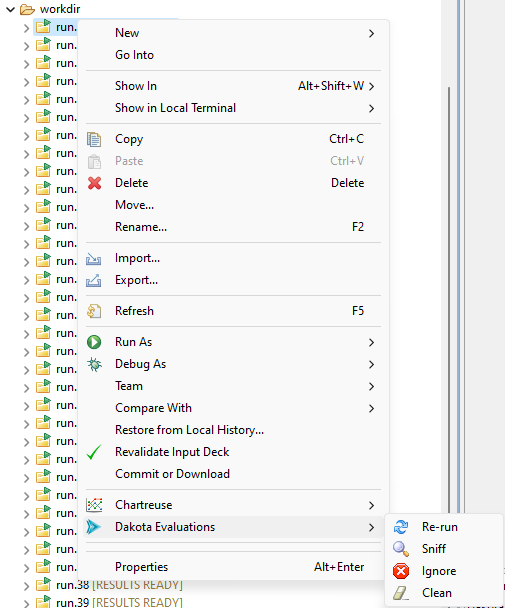The height and width of the screenshot is (608, 505).
Task: Select New from the context menu
Action: point(233,33)
